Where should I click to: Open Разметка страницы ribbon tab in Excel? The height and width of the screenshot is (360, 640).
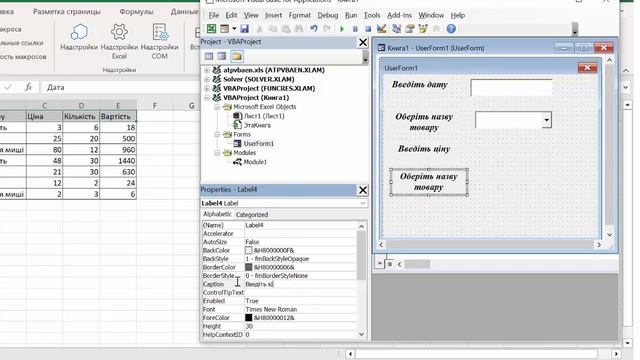pyautogui.click(x=67, y=12)
